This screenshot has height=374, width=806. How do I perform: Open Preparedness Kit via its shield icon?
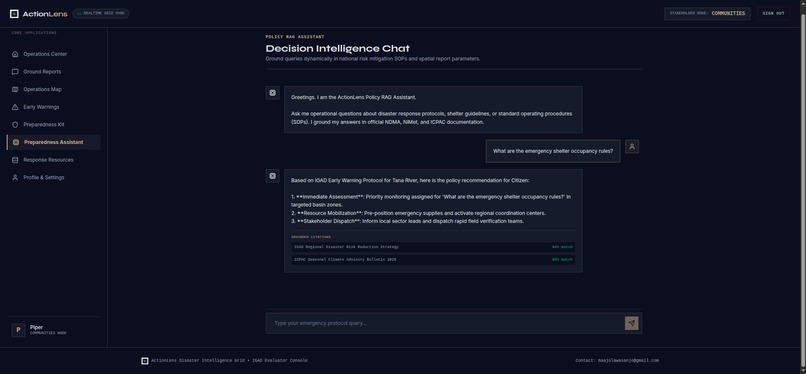[15, 125]
